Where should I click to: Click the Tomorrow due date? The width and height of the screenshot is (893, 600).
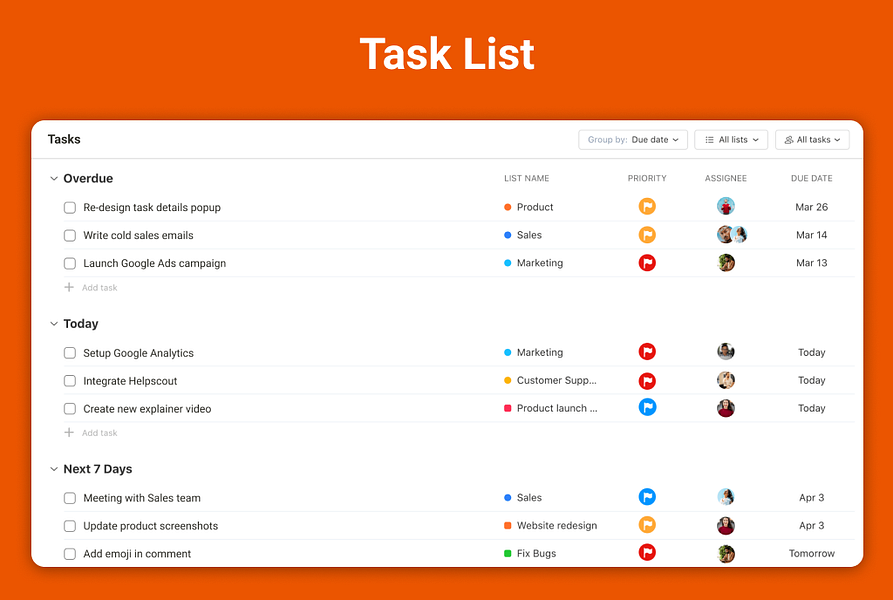[812, 553]
